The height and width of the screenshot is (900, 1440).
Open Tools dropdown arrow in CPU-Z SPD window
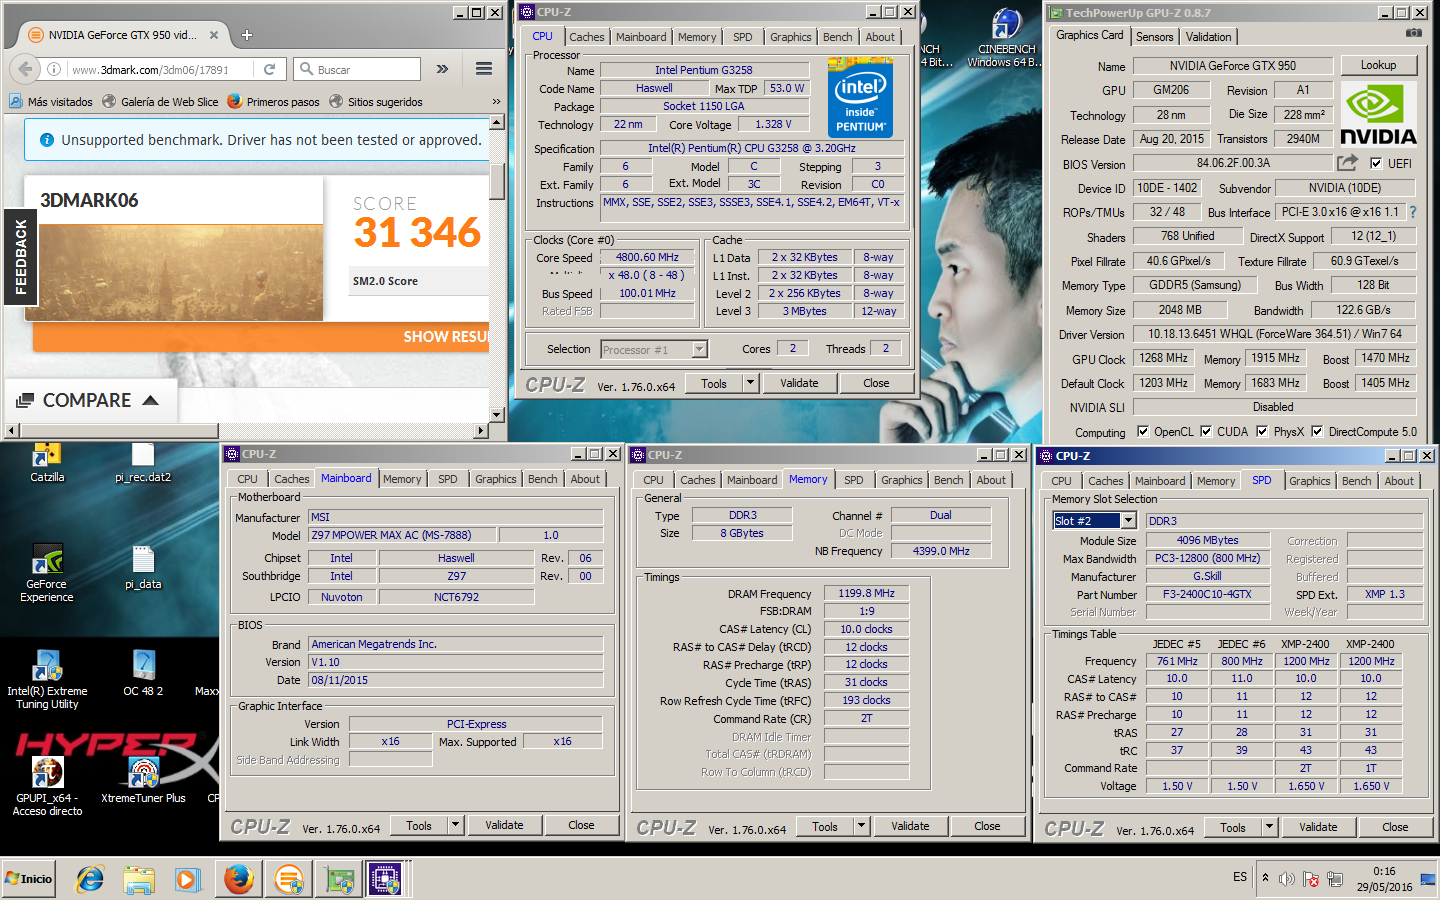(1269, 827)
